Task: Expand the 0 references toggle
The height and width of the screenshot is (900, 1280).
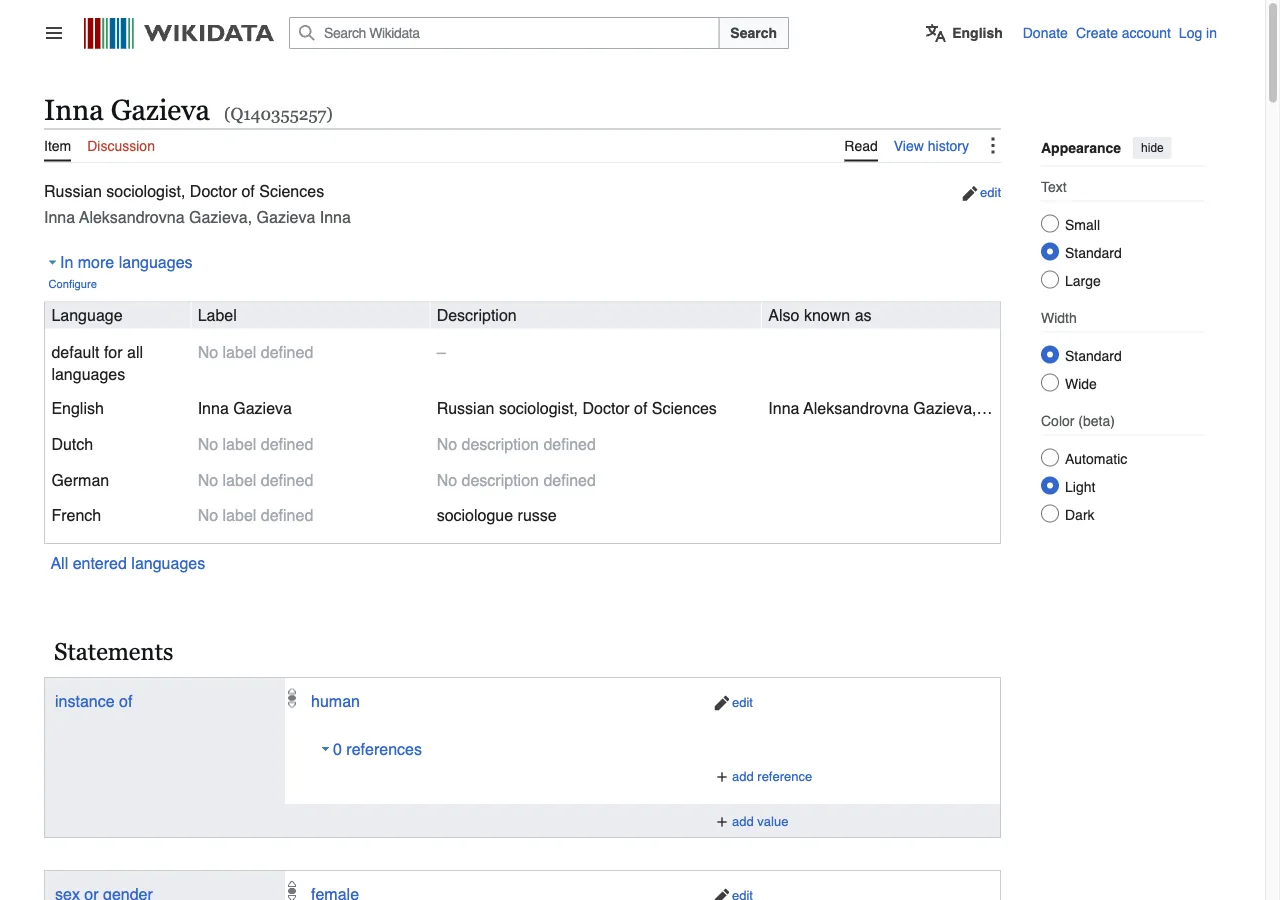Action: [371, 749]
